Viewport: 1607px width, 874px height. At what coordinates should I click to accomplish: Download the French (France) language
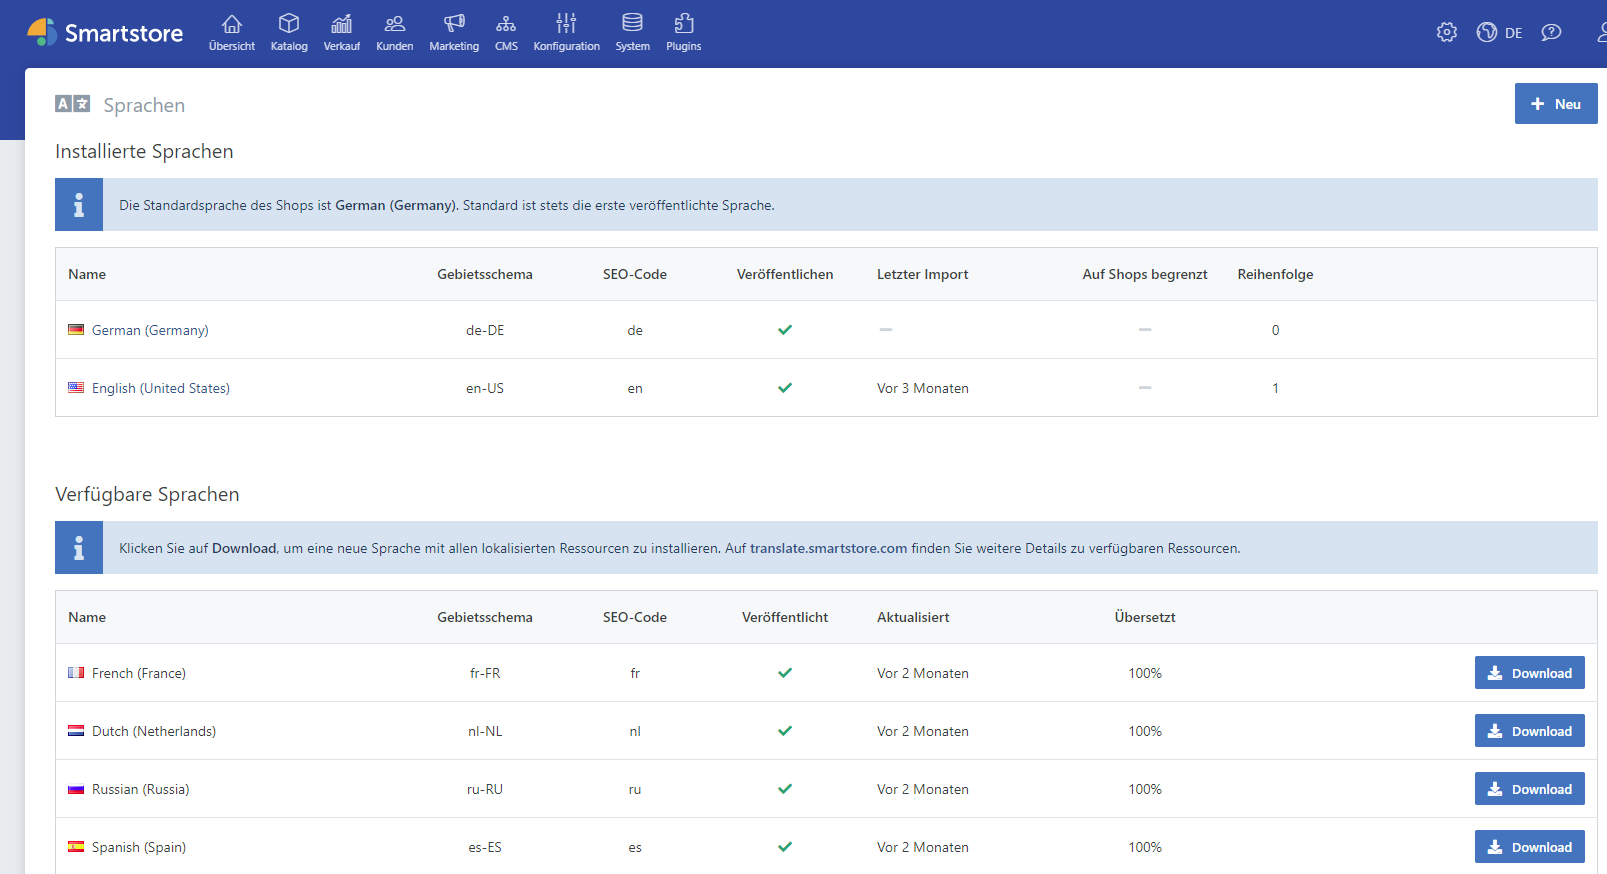pyautogui.click(x=1529, y=673)
